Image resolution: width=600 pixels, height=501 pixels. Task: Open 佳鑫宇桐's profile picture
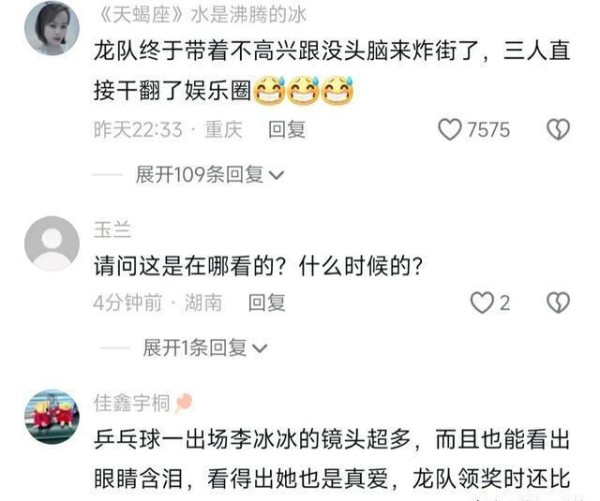52,417
